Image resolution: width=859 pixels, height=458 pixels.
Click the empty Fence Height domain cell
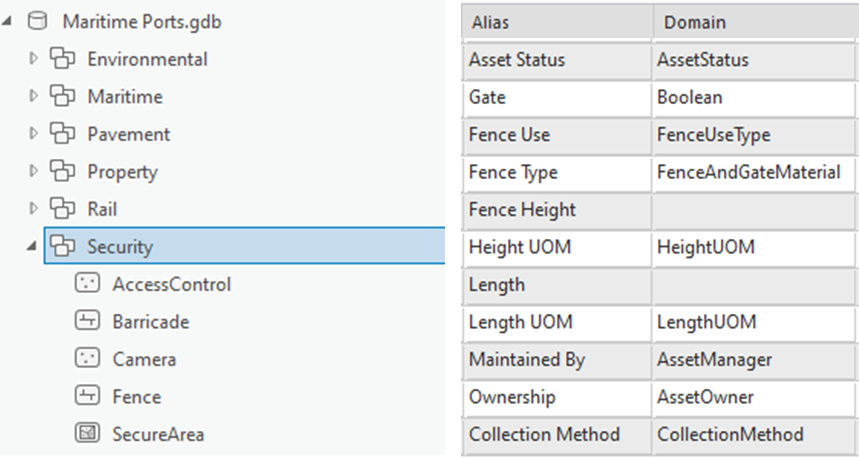coord(754,210)
